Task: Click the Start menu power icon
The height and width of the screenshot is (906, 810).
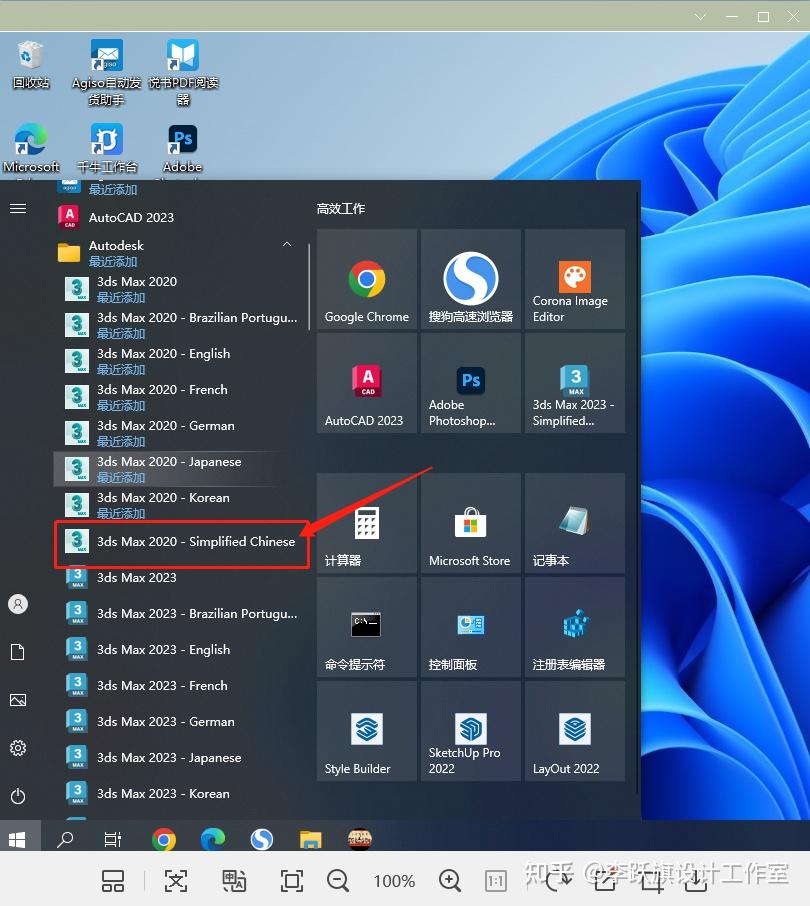Action: [18, 796]
